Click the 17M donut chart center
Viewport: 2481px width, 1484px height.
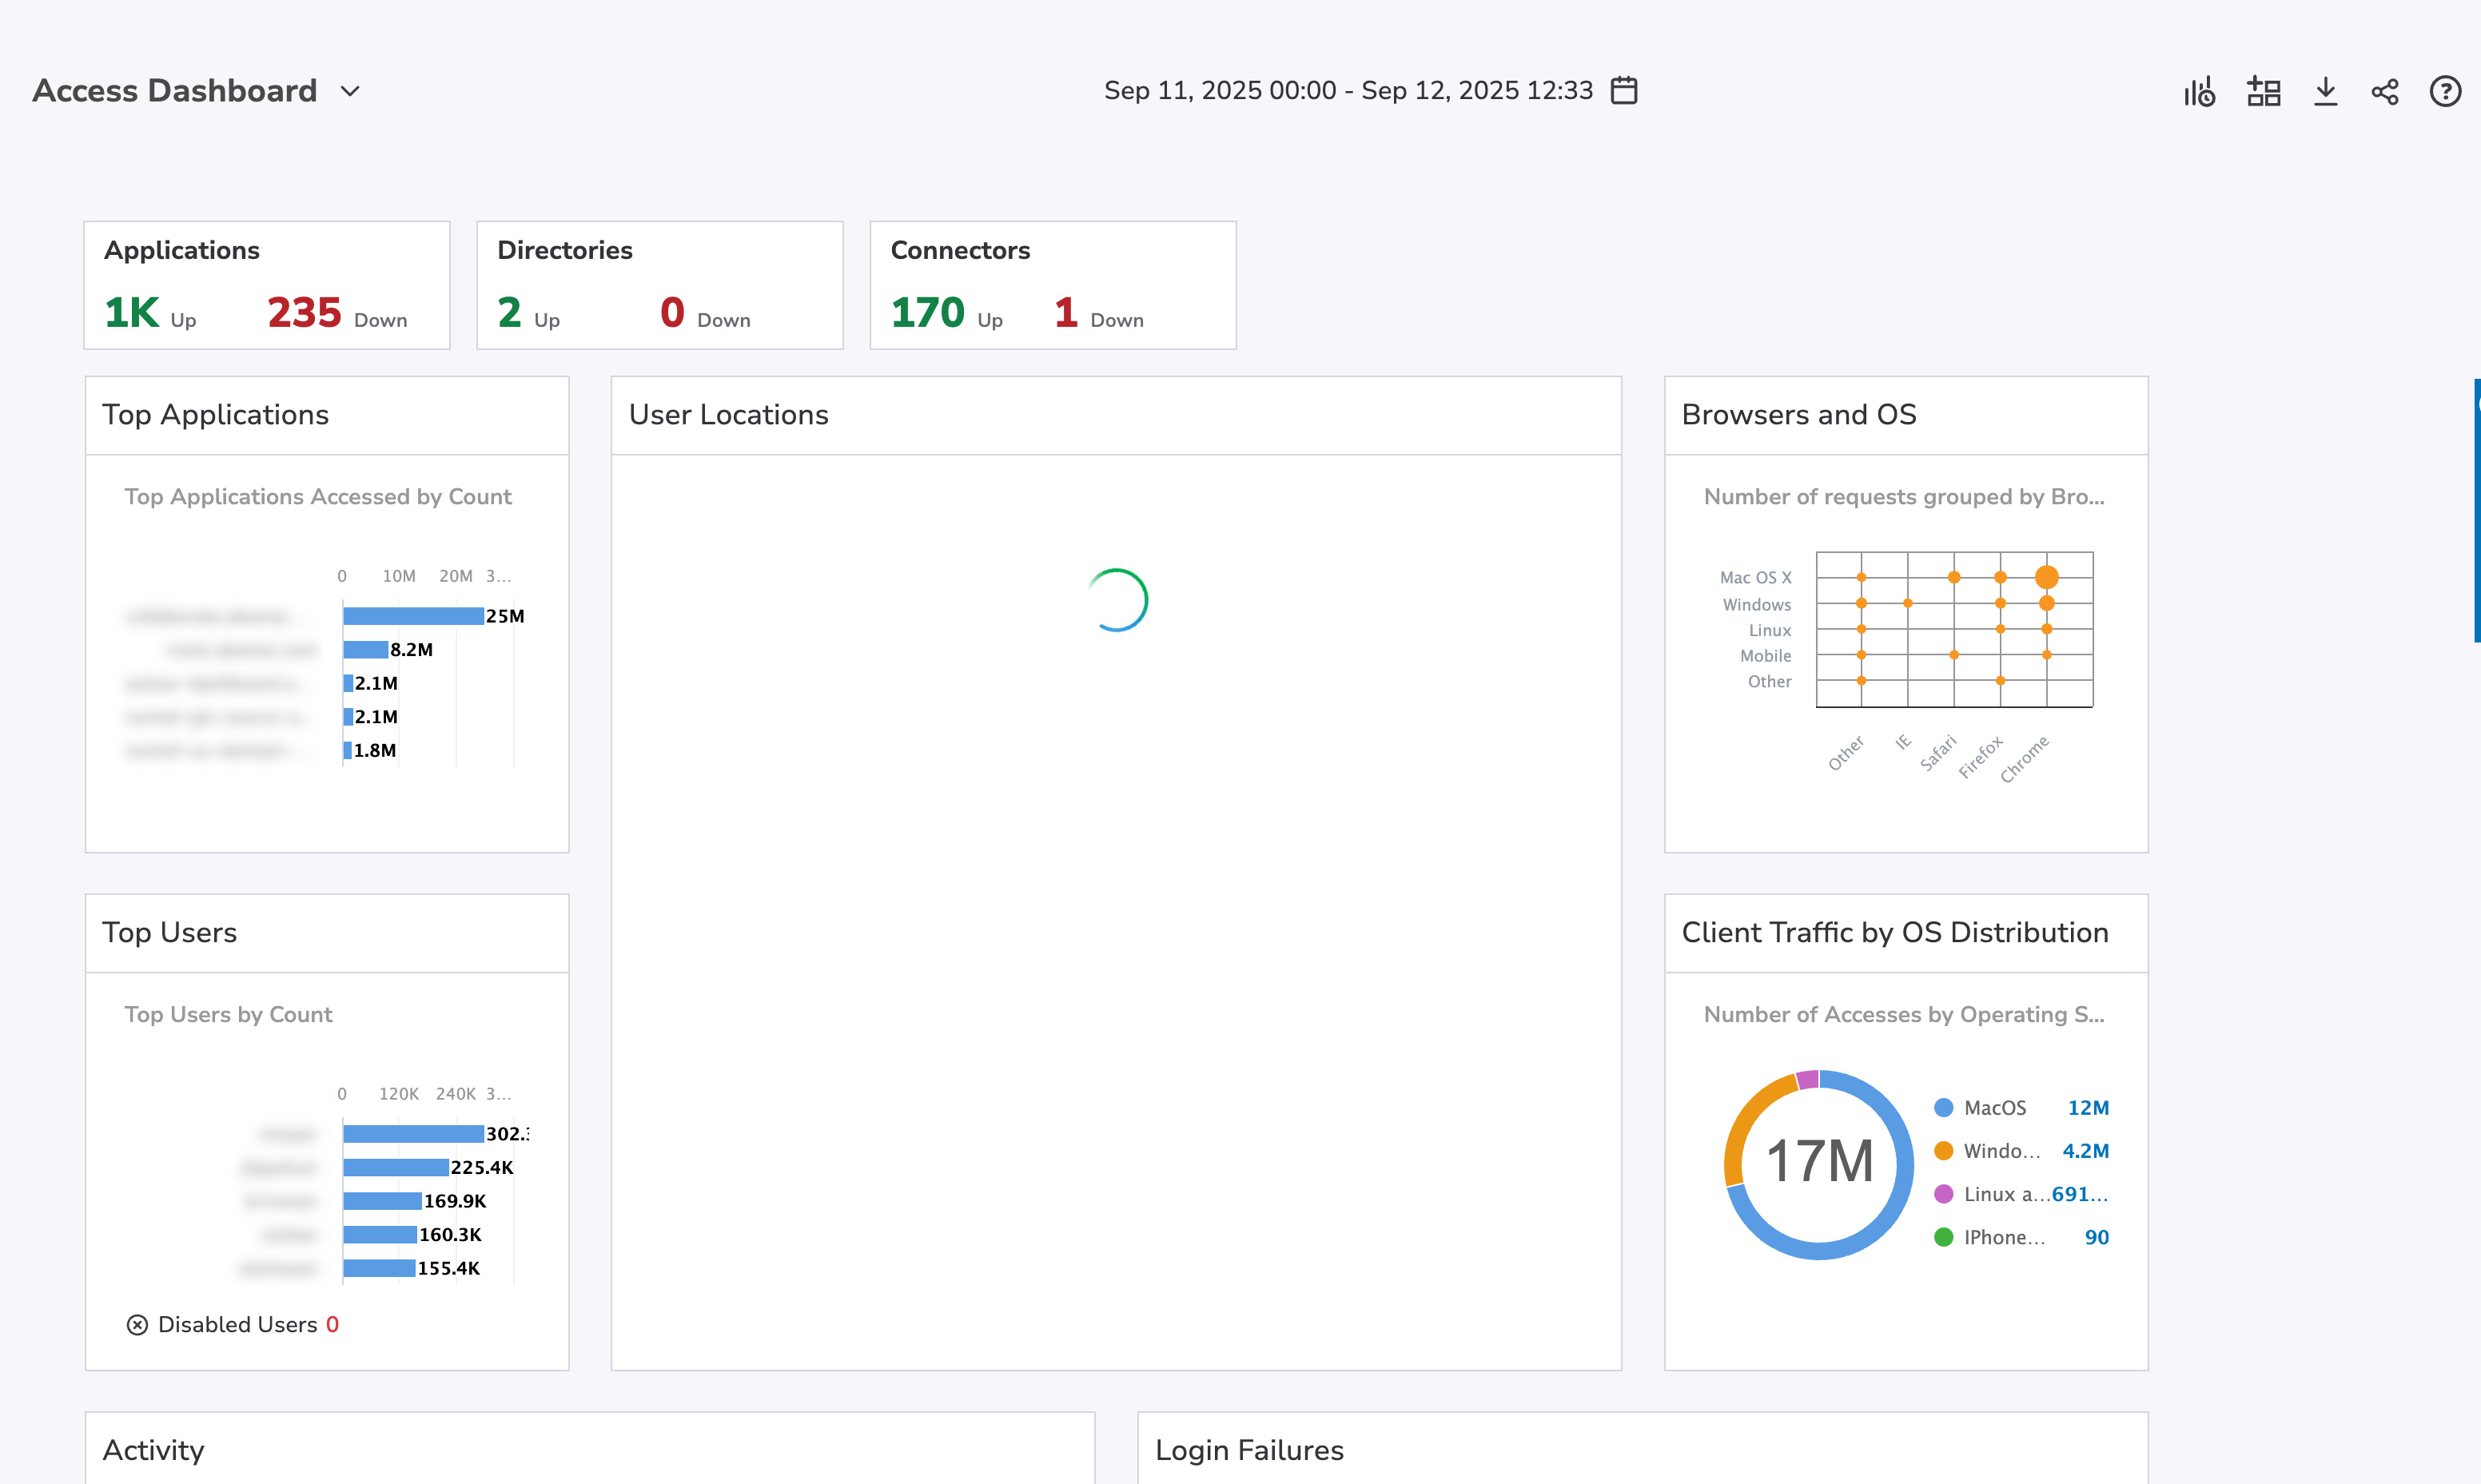click(1819, 1163)
